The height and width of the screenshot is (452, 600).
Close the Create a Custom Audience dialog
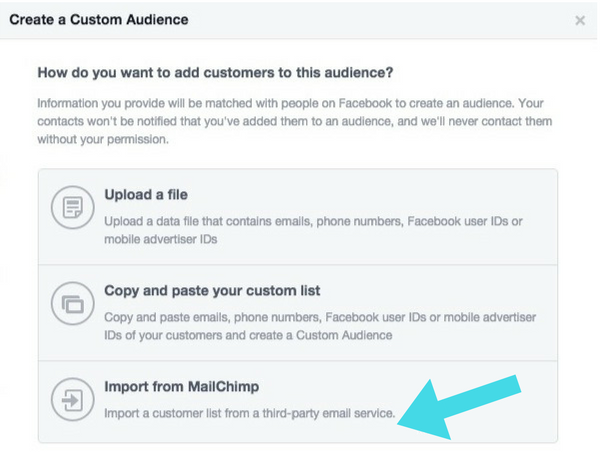pyautogui.click(x=580, y=20)
